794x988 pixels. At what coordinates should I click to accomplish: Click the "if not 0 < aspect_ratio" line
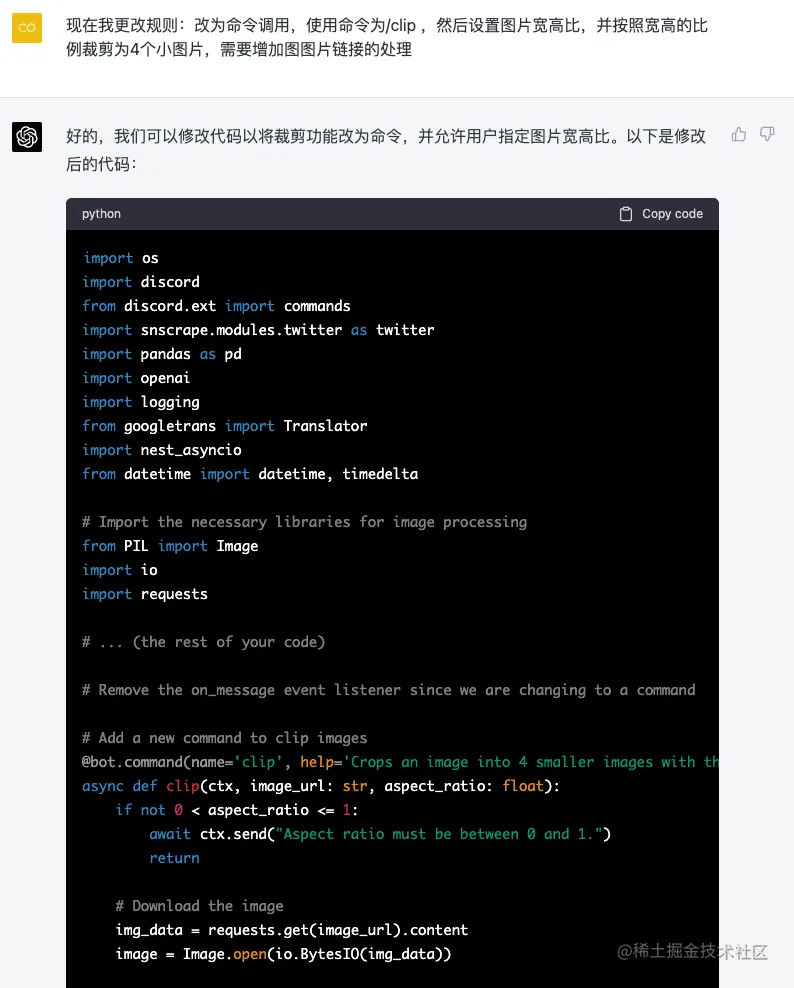(237, 810)
